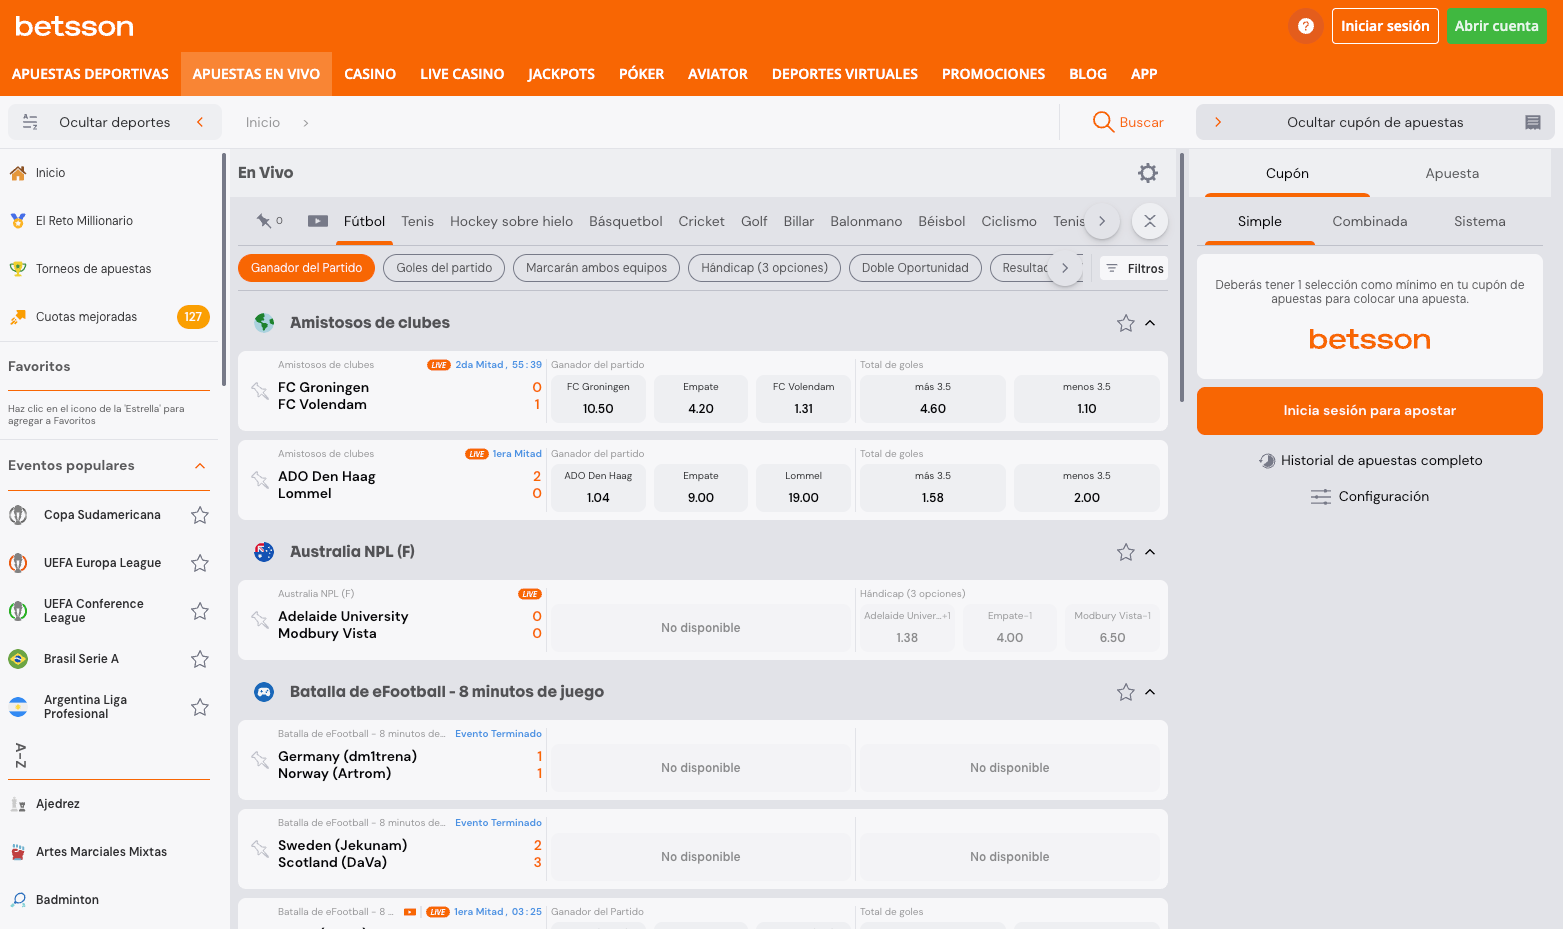Click the Abrir cuenta button
The width and height of the screenshot is (1563, 929).
[1497, 26]
